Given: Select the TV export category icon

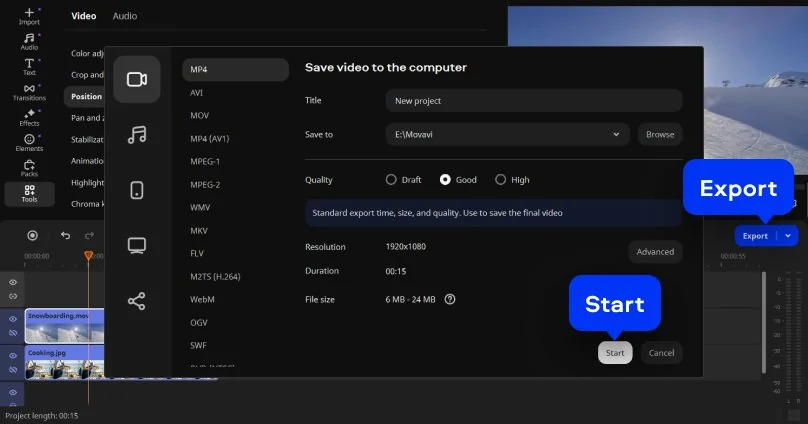Looking at the screenshot, I should point(137,245).
